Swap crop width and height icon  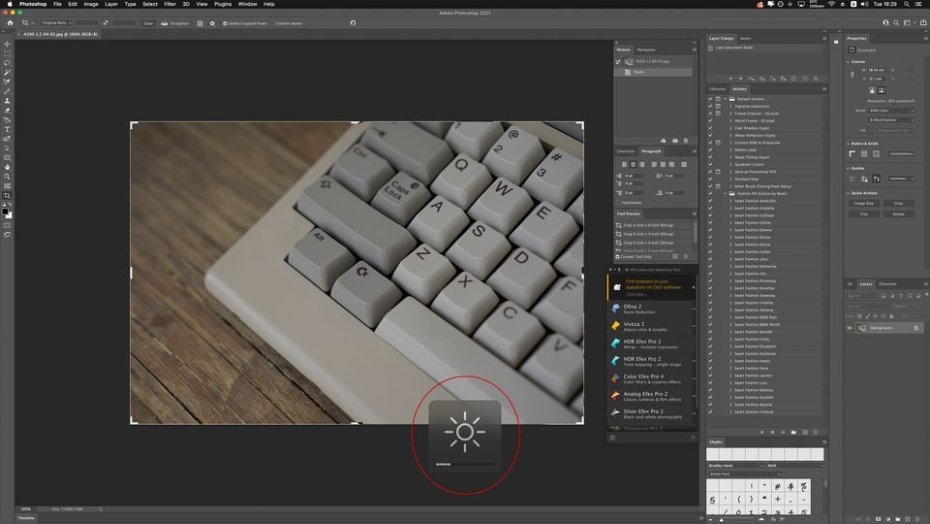pyautogui.click(x=106, y=23)
